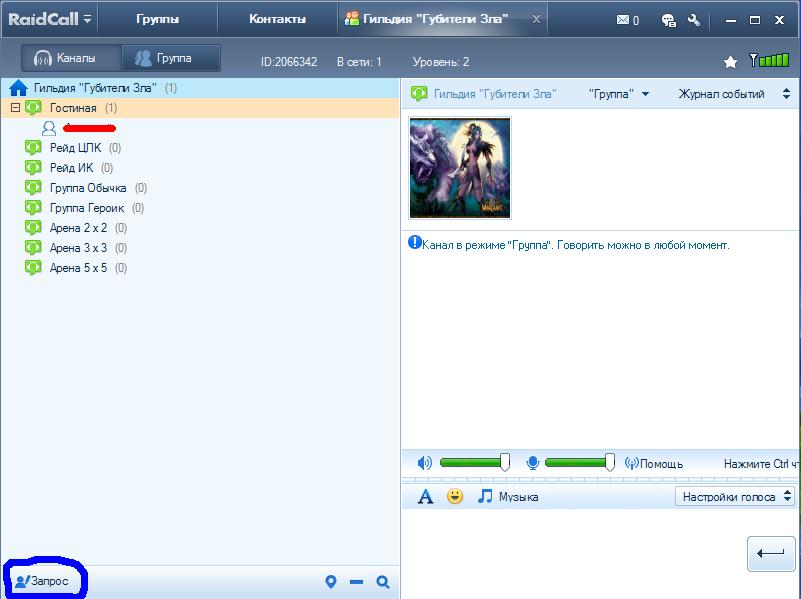Search channels with the magnifier icon
This screenshot has height=599, width=801.
pyautogui.click(x=383, y=582)
